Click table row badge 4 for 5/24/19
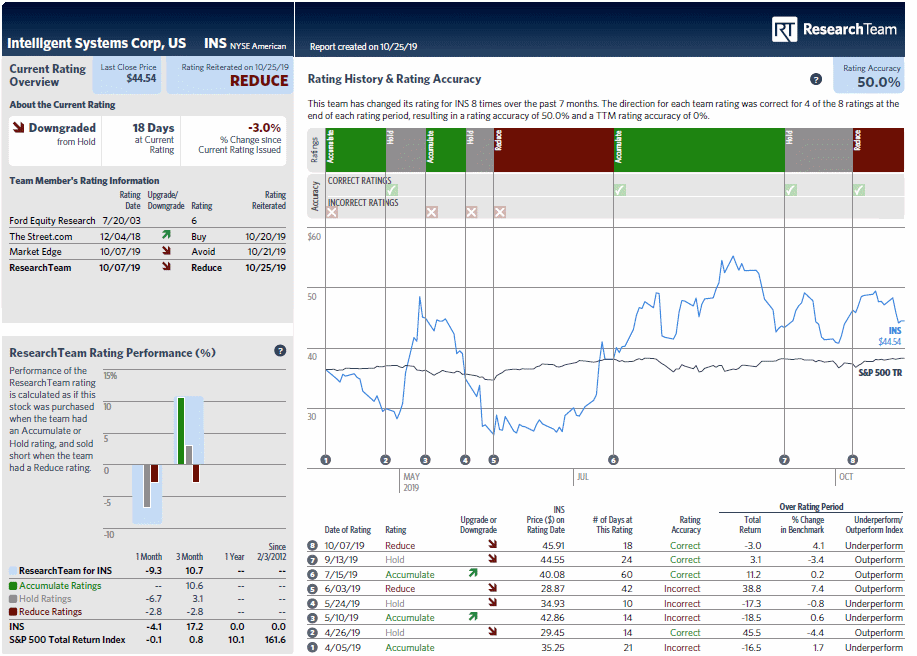Viewport: 917px width, 656px height. [312, 603]
